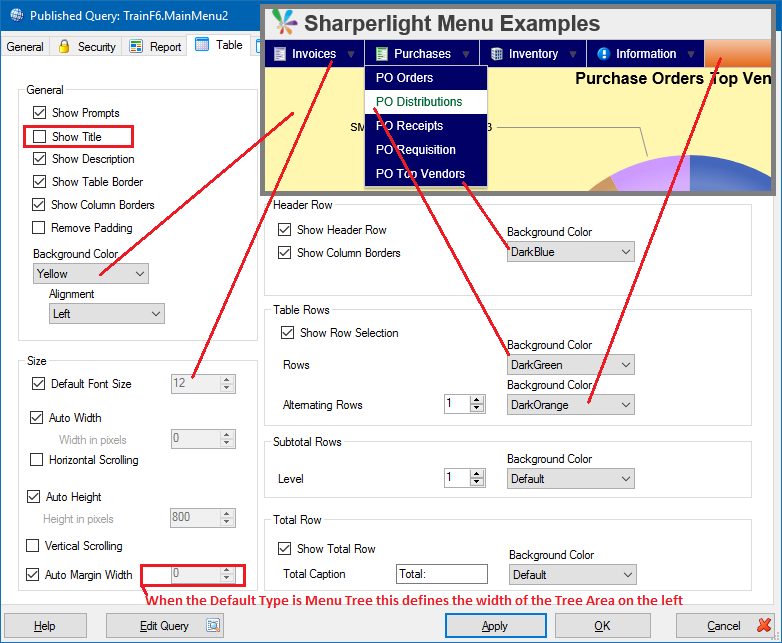Click the Edit Query button

coord(165,626)
